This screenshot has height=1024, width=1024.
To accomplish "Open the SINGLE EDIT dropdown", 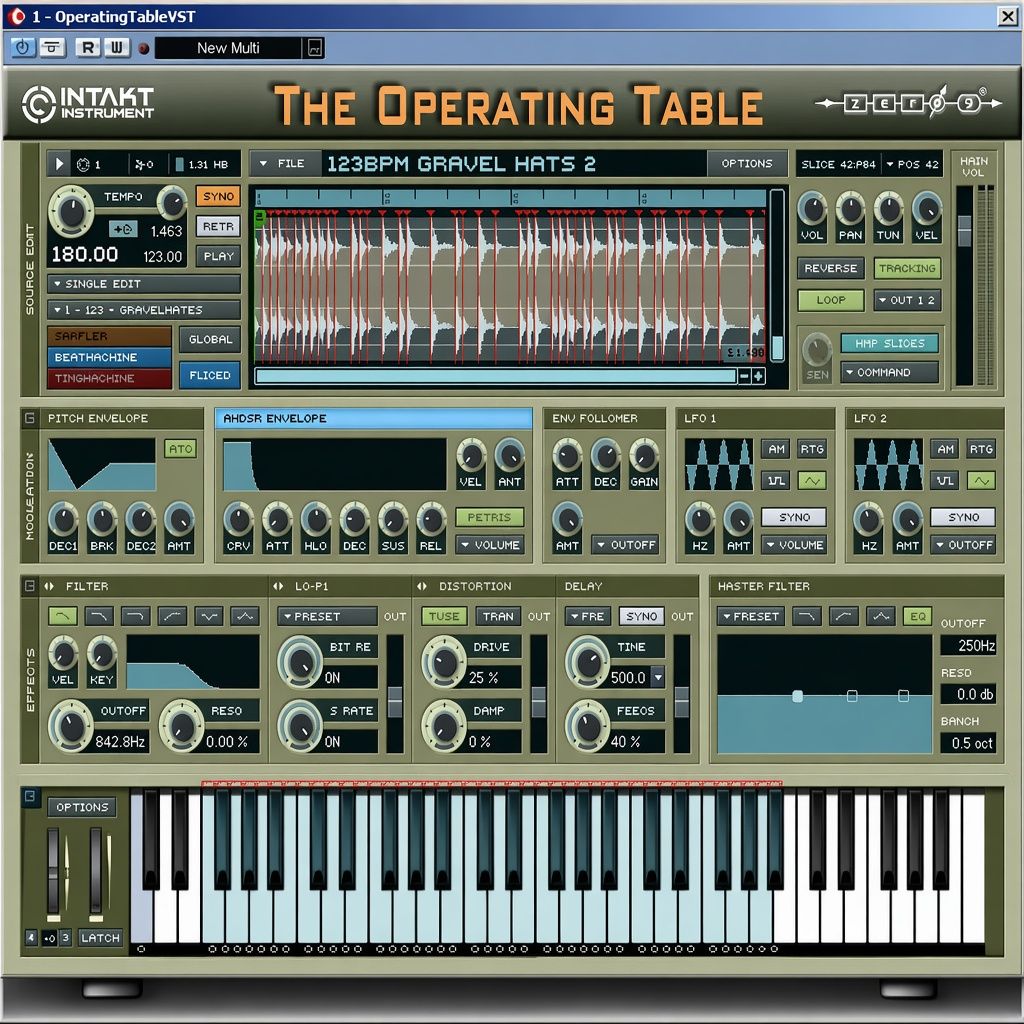I will (144, 284).
